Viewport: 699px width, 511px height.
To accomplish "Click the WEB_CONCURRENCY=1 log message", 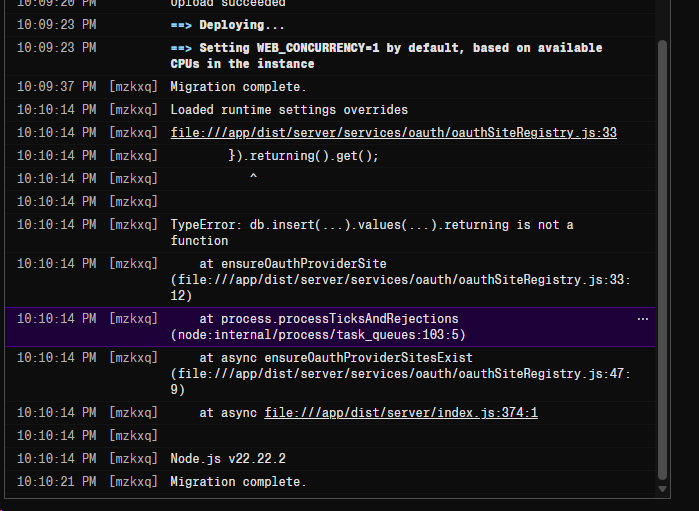I will (x=386, y=55).
